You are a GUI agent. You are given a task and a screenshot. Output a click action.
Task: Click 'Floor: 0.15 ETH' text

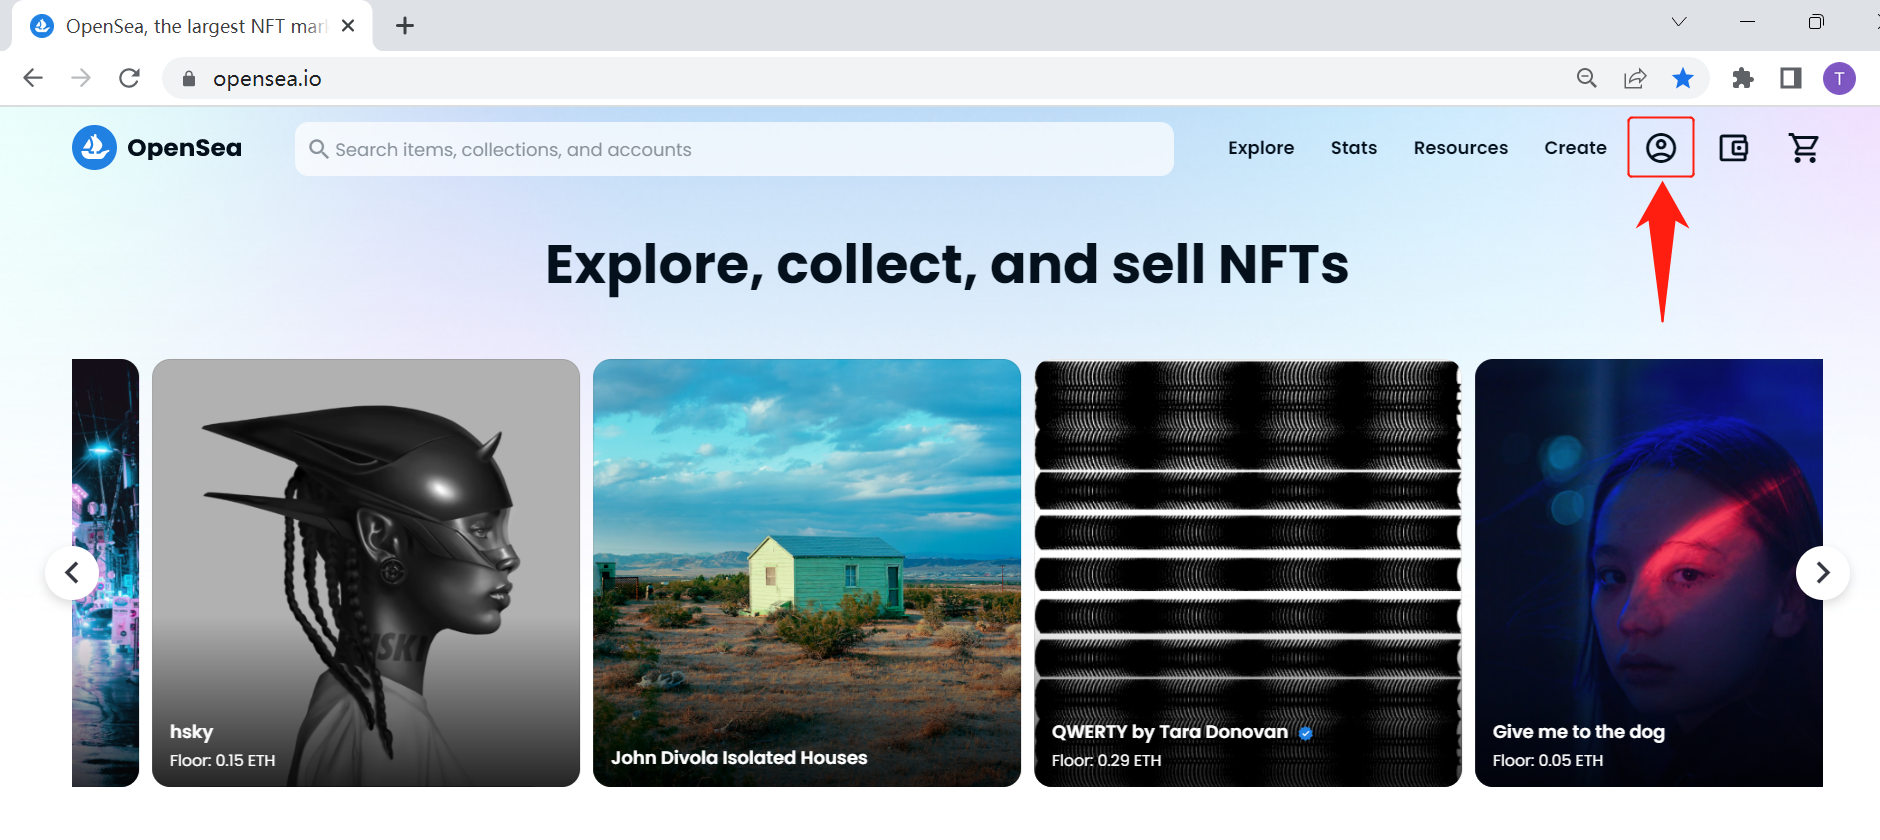click(x=222, y=761)
